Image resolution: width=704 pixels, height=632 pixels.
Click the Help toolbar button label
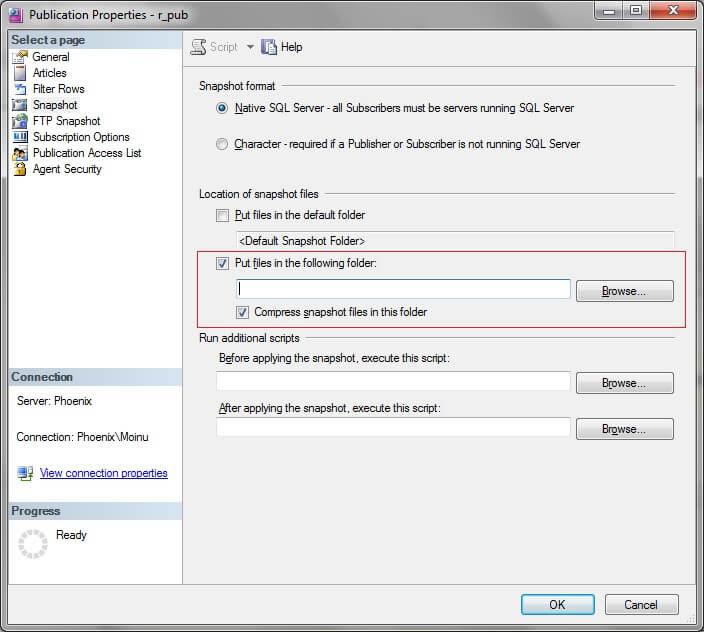(291, 47)
